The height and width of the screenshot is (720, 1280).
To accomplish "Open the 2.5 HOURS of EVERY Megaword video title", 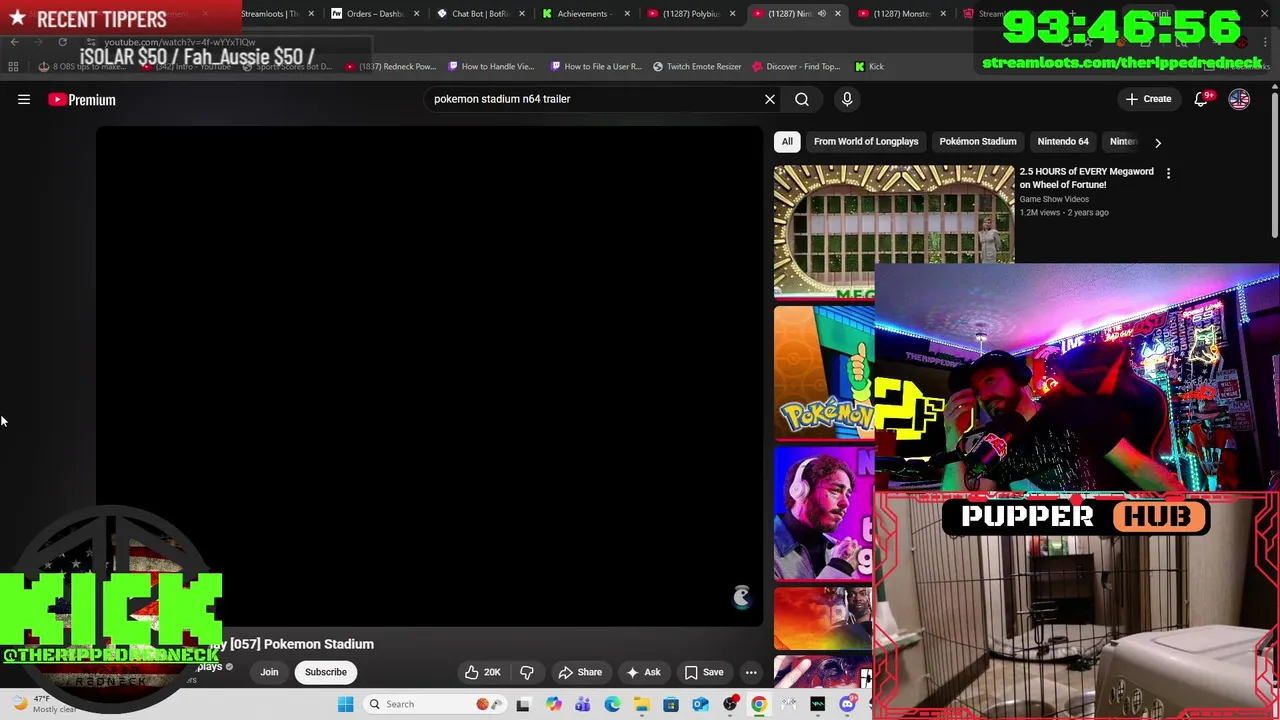I will coord(1086,178).
